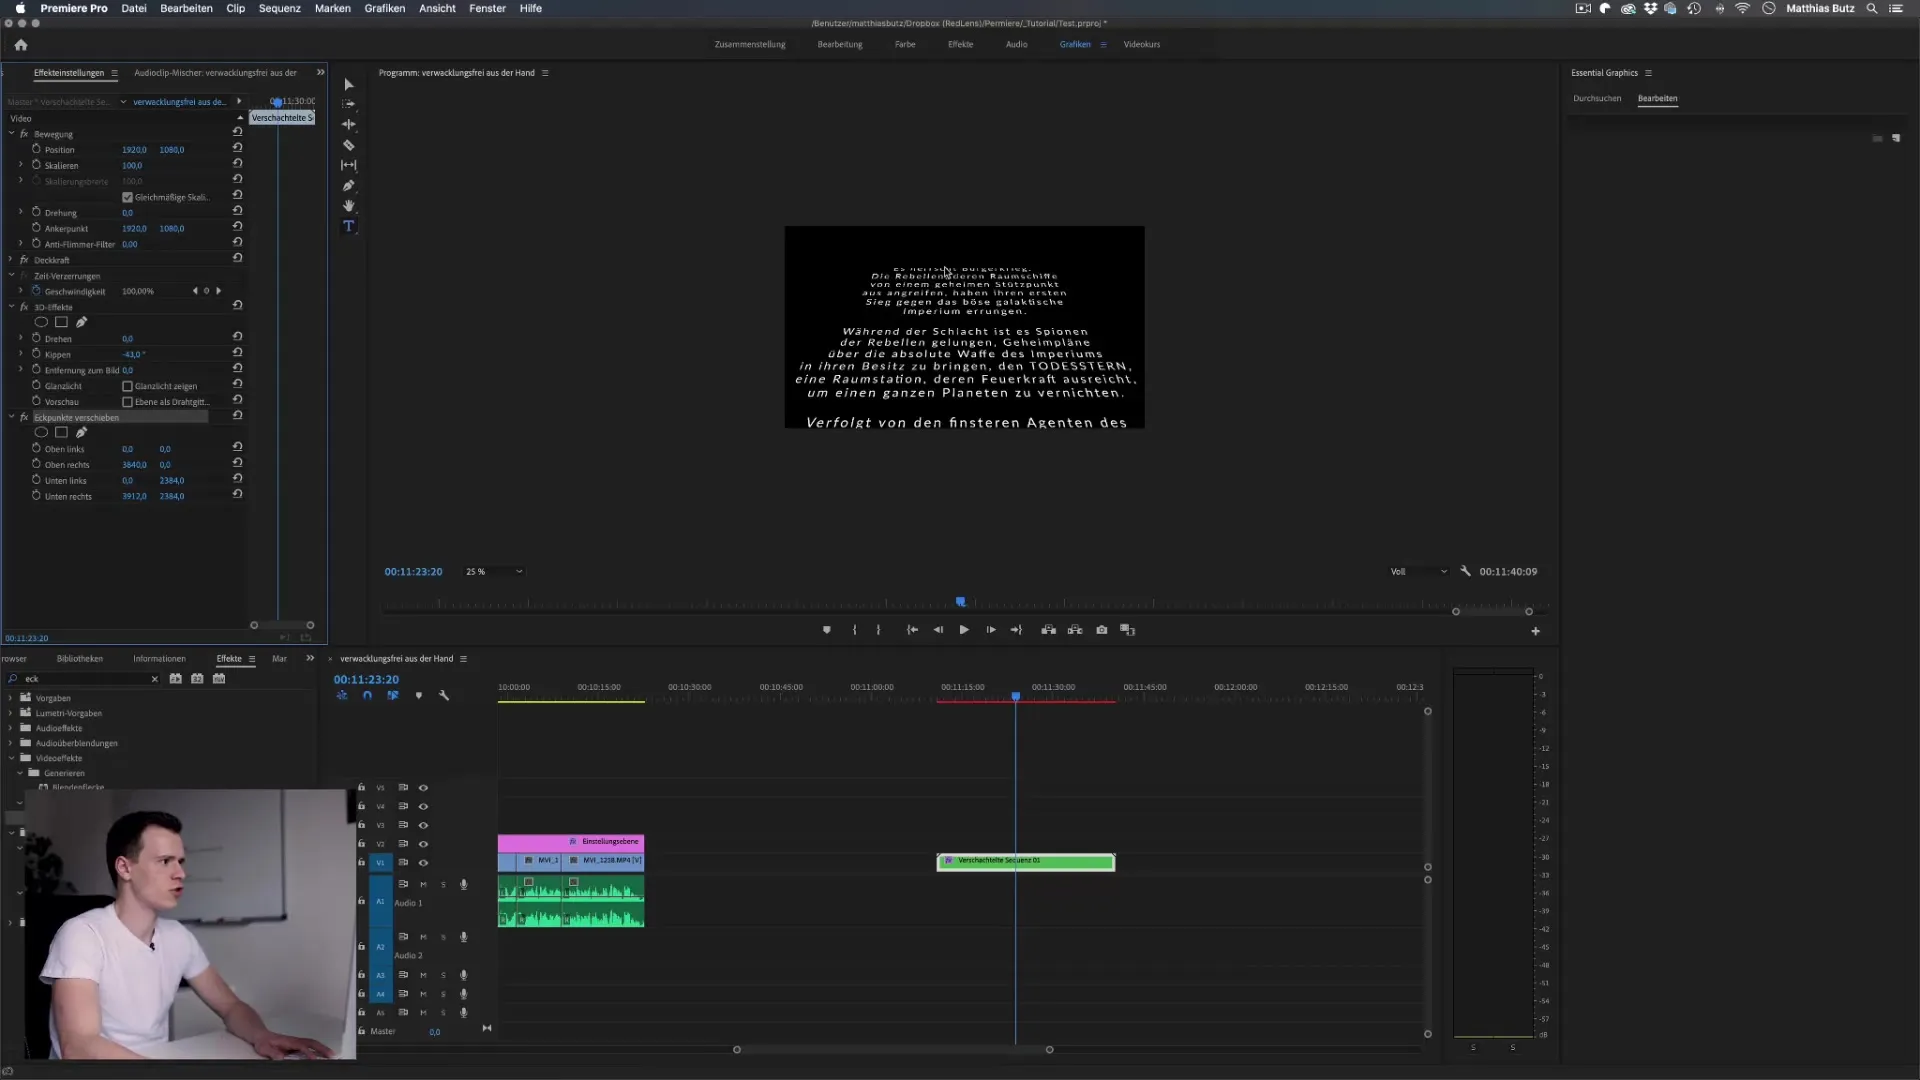Expand Skalieren parameter
Image resolution: width=1920 pixels, height=1080 pixels.
point(21,165)
